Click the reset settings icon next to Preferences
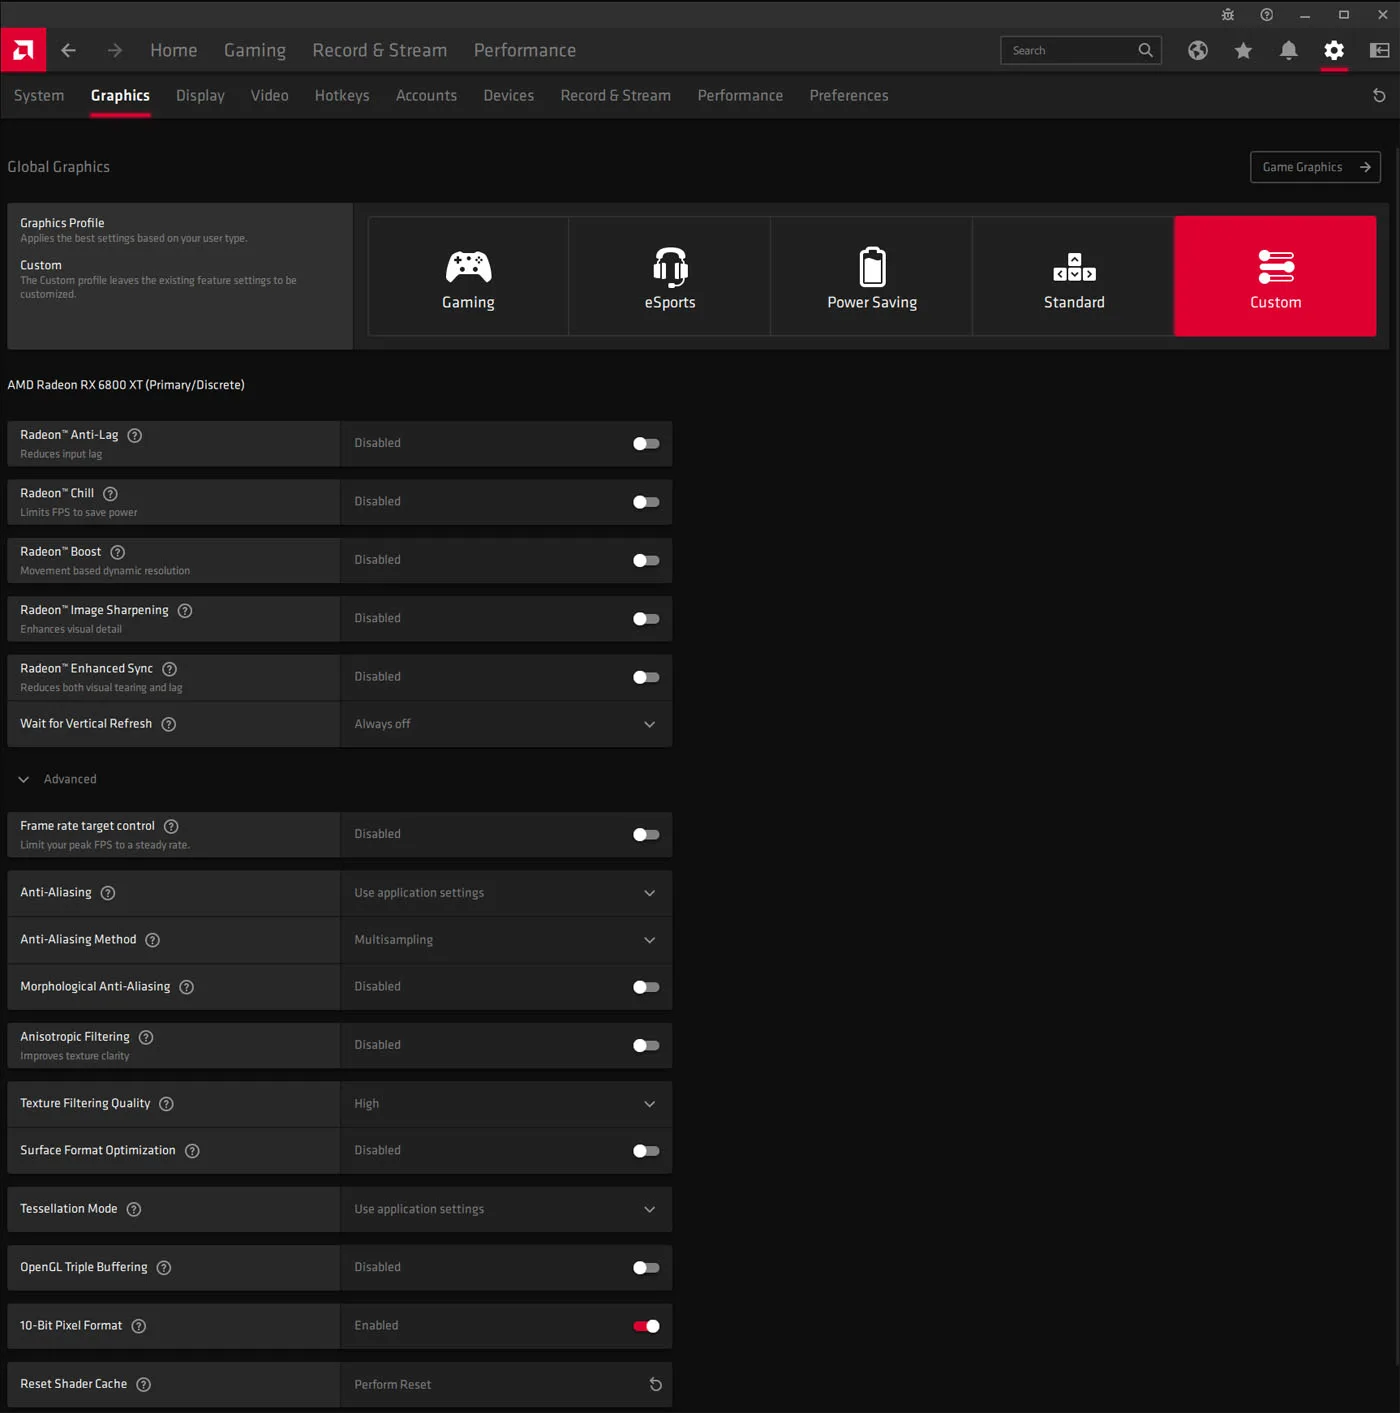The width and height of the screenshot is (1400, 1413). click(x=1379, y=95)
